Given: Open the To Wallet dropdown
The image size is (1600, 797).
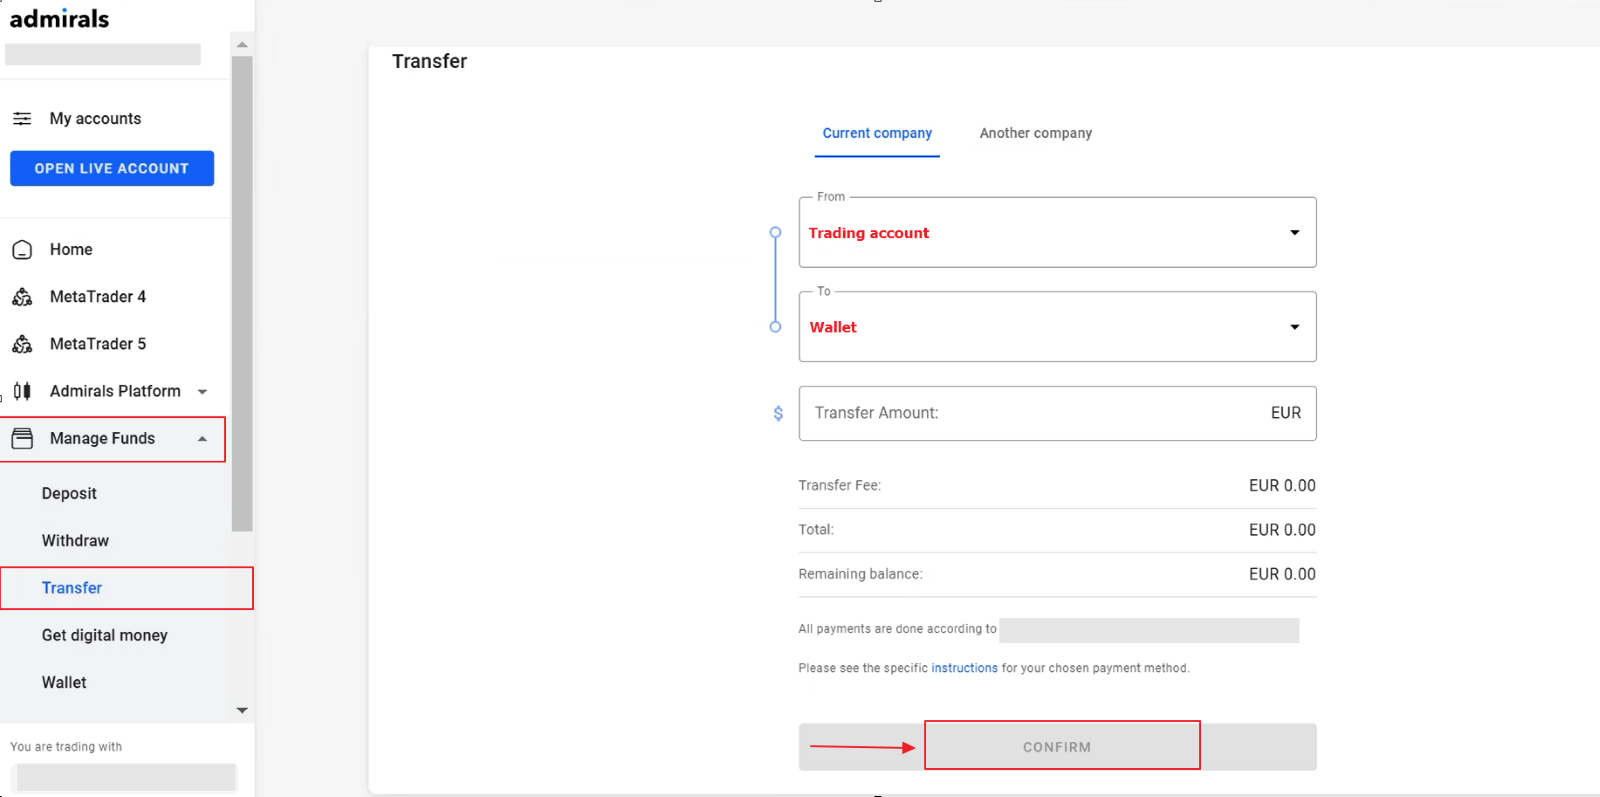Looking at the screenshot, I should [1057, 327].
